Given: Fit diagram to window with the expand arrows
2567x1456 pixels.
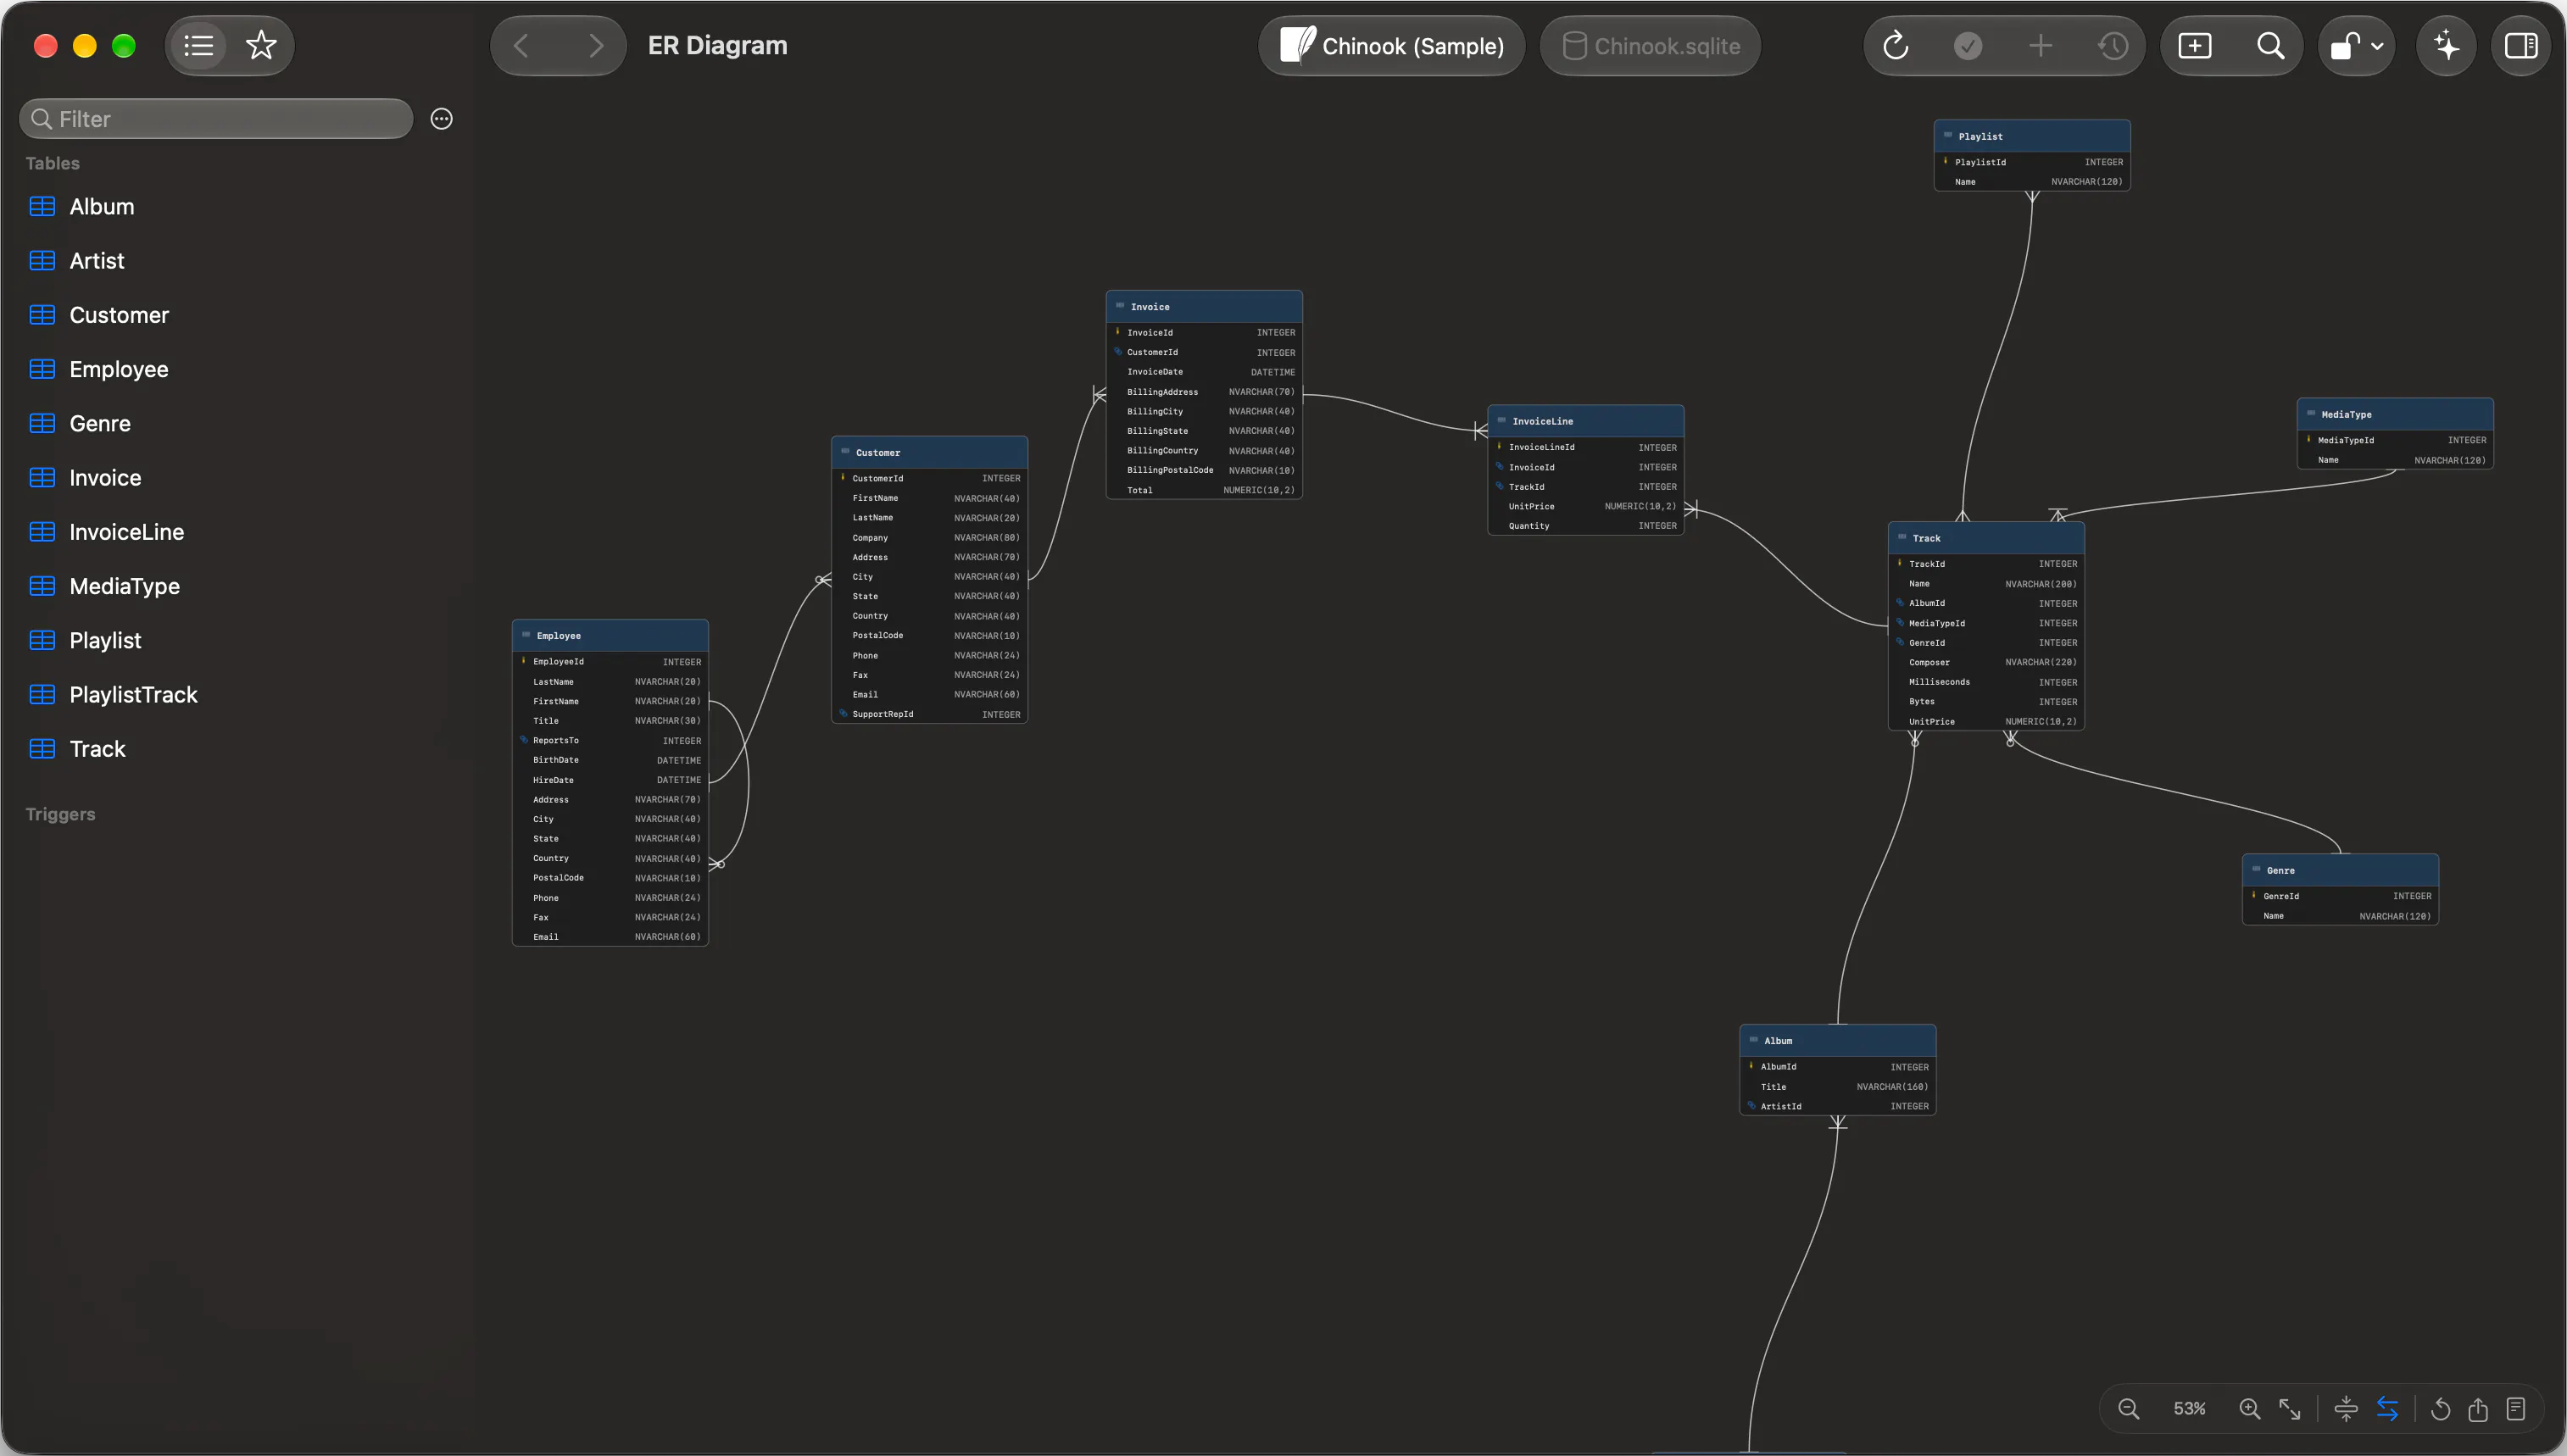Looking at the screenshot, I should tap(2290, 1409).
